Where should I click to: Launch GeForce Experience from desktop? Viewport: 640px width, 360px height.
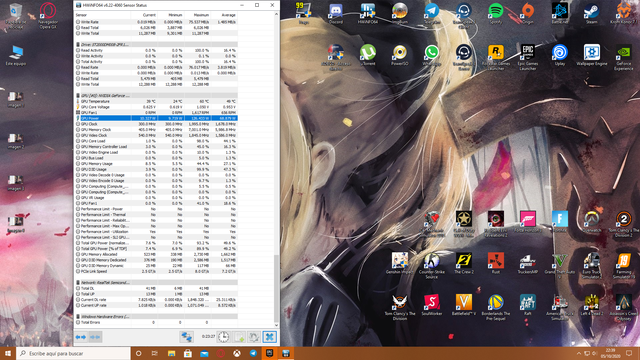pyautogui.click(x=624, y=58)
